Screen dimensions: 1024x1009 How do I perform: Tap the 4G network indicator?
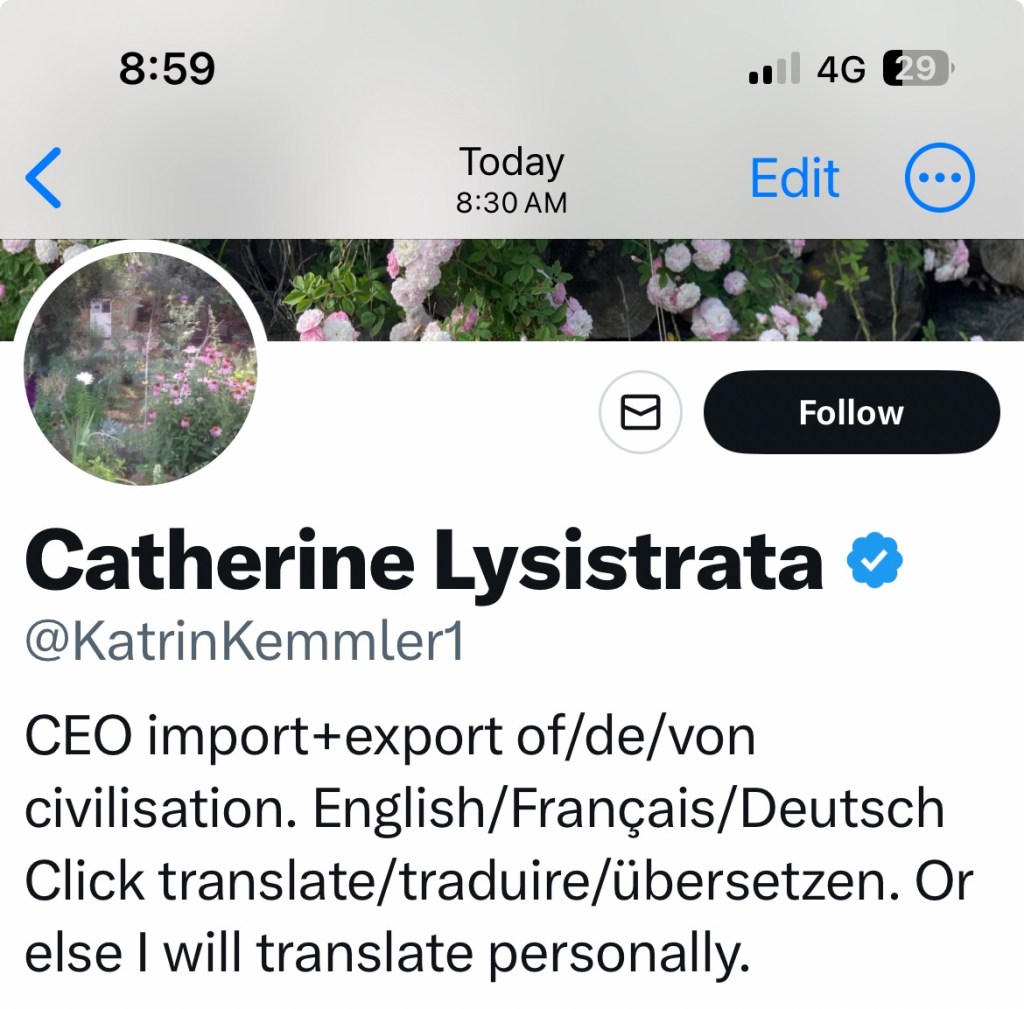(840, 70)
